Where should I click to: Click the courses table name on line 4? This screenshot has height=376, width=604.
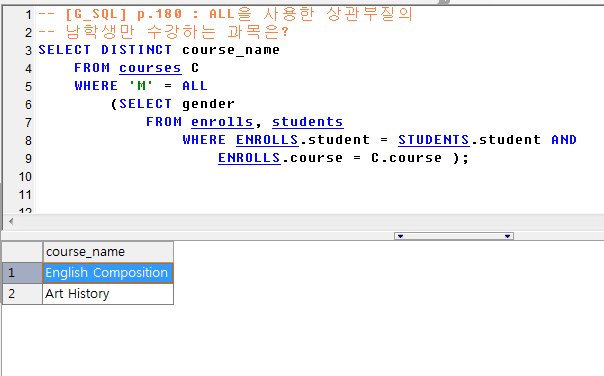pyautogui.click(x=150, y=68)
